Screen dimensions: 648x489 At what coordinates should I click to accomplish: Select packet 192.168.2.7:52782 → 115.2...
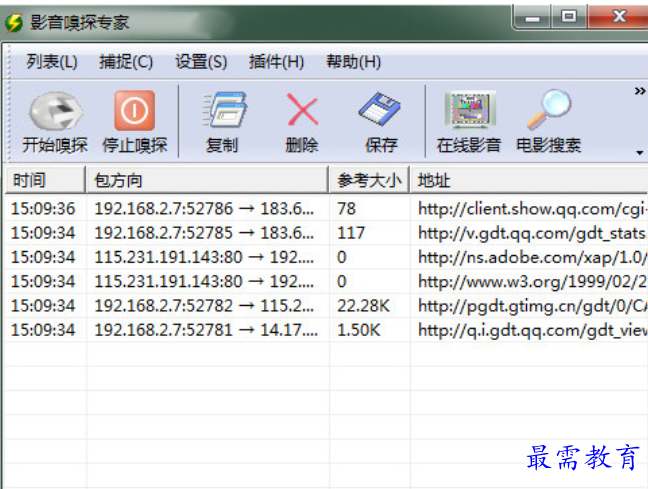[x=204, y=306]
